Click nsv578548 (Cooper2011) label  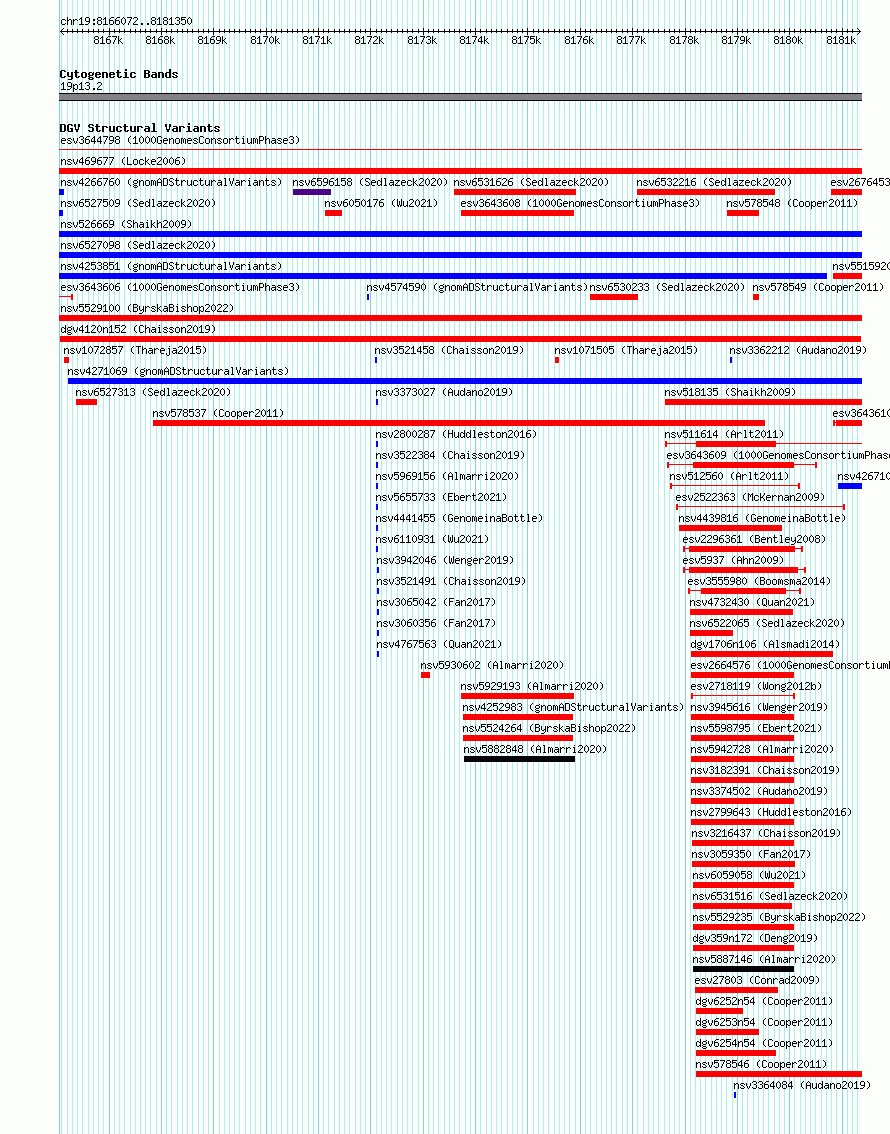coord(792,203)
